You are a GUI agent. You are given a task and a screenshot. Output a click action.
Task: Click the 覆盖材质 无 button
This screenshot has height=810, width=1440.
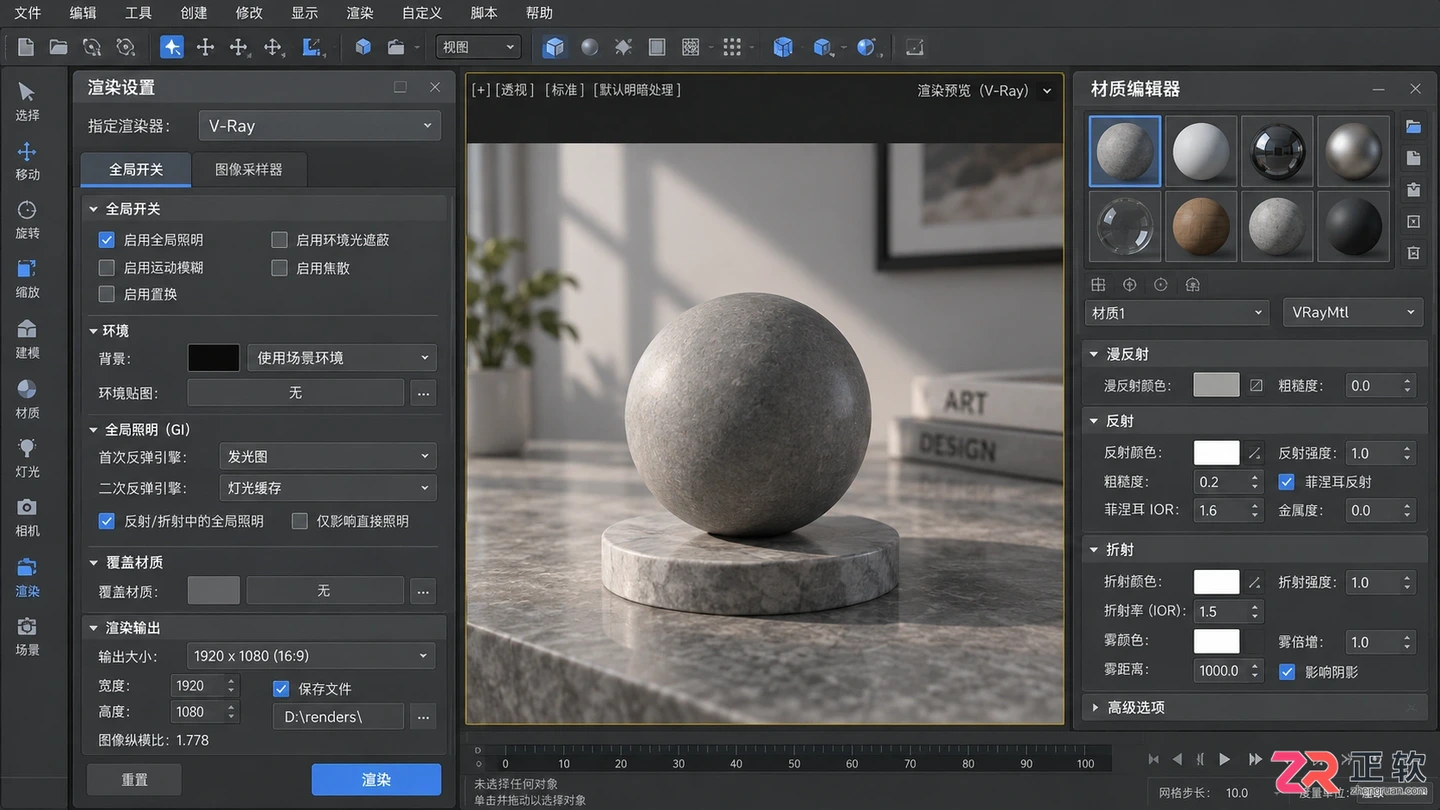pyautogui.click(x=324, y=591)
